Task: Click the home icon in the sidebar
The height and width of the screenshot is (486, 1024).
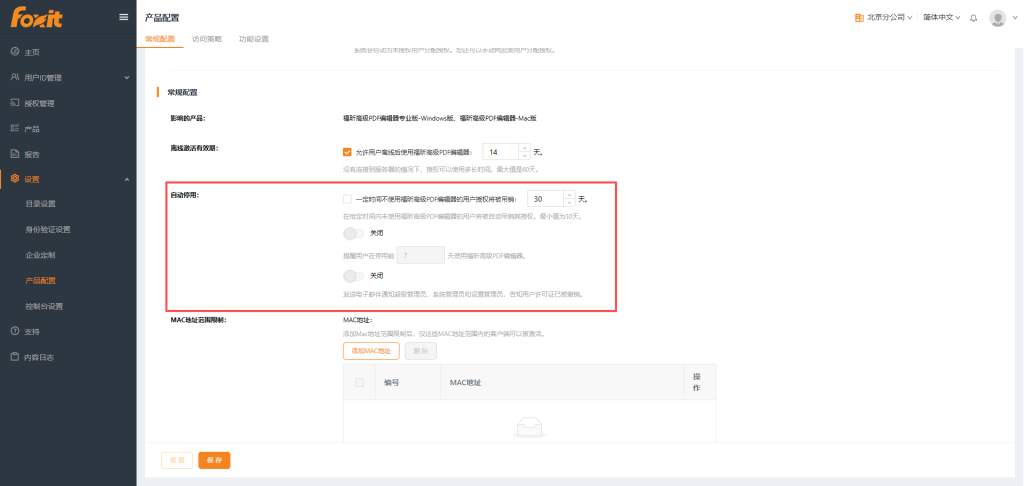Action: click(15, 51)
